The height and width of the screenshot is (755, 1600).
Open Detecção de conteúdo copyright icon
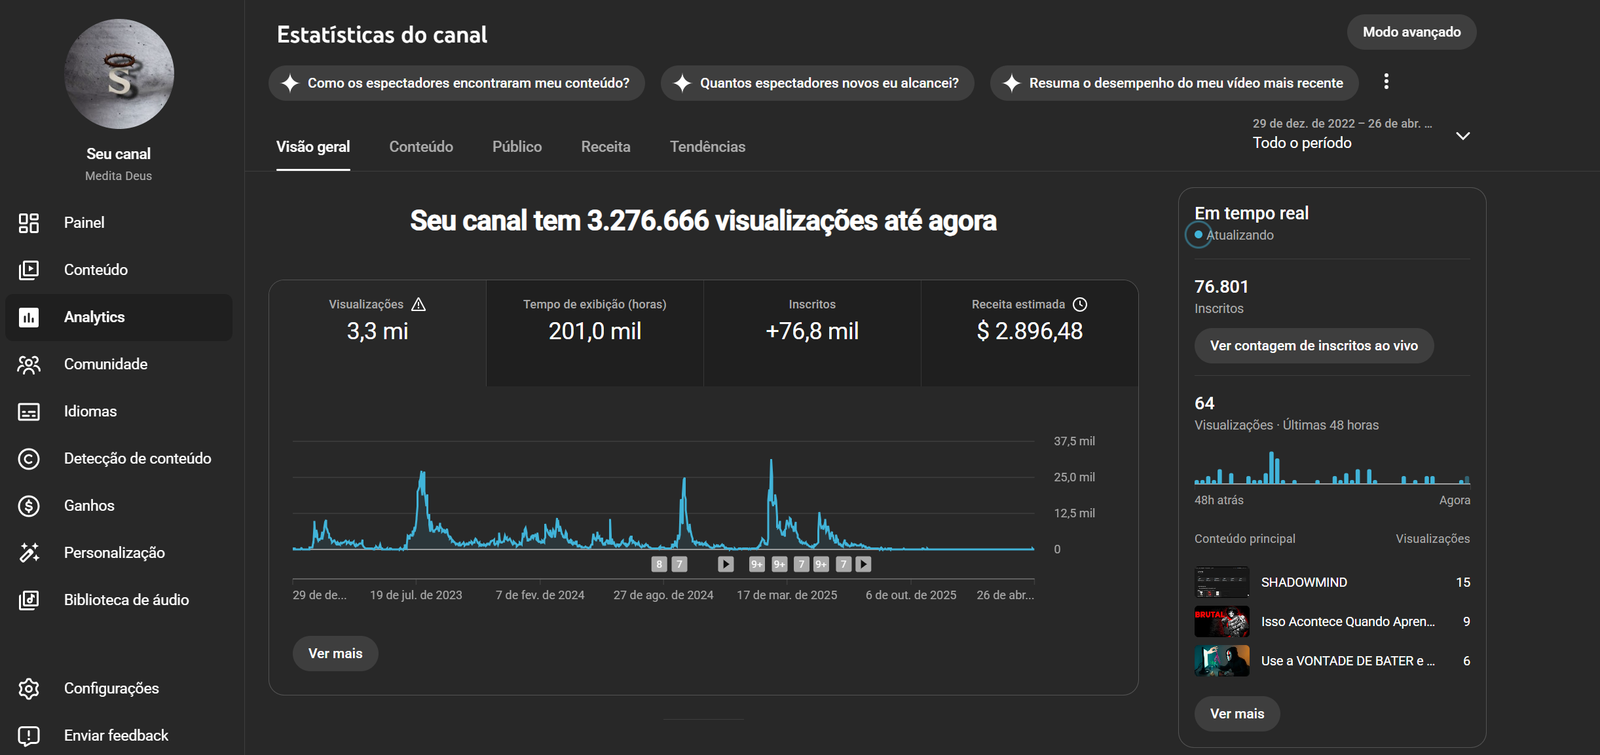click(x=29, y=459)
